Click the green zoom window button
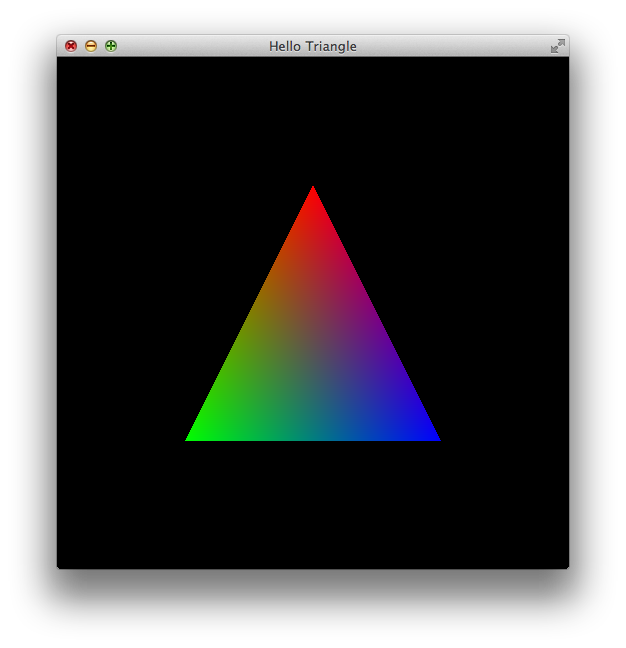 [x=111, y=46]
